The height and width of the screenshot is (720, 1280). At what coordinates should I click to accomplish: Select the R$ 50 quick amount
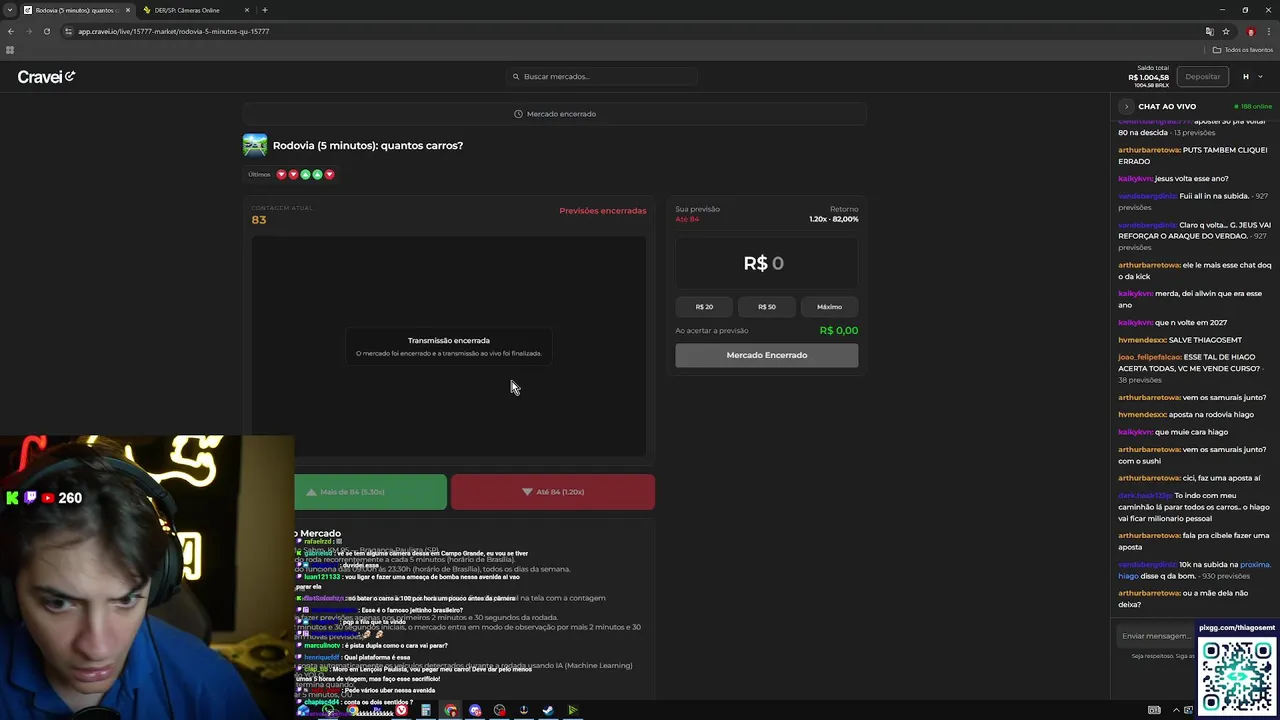pos(767,307)
